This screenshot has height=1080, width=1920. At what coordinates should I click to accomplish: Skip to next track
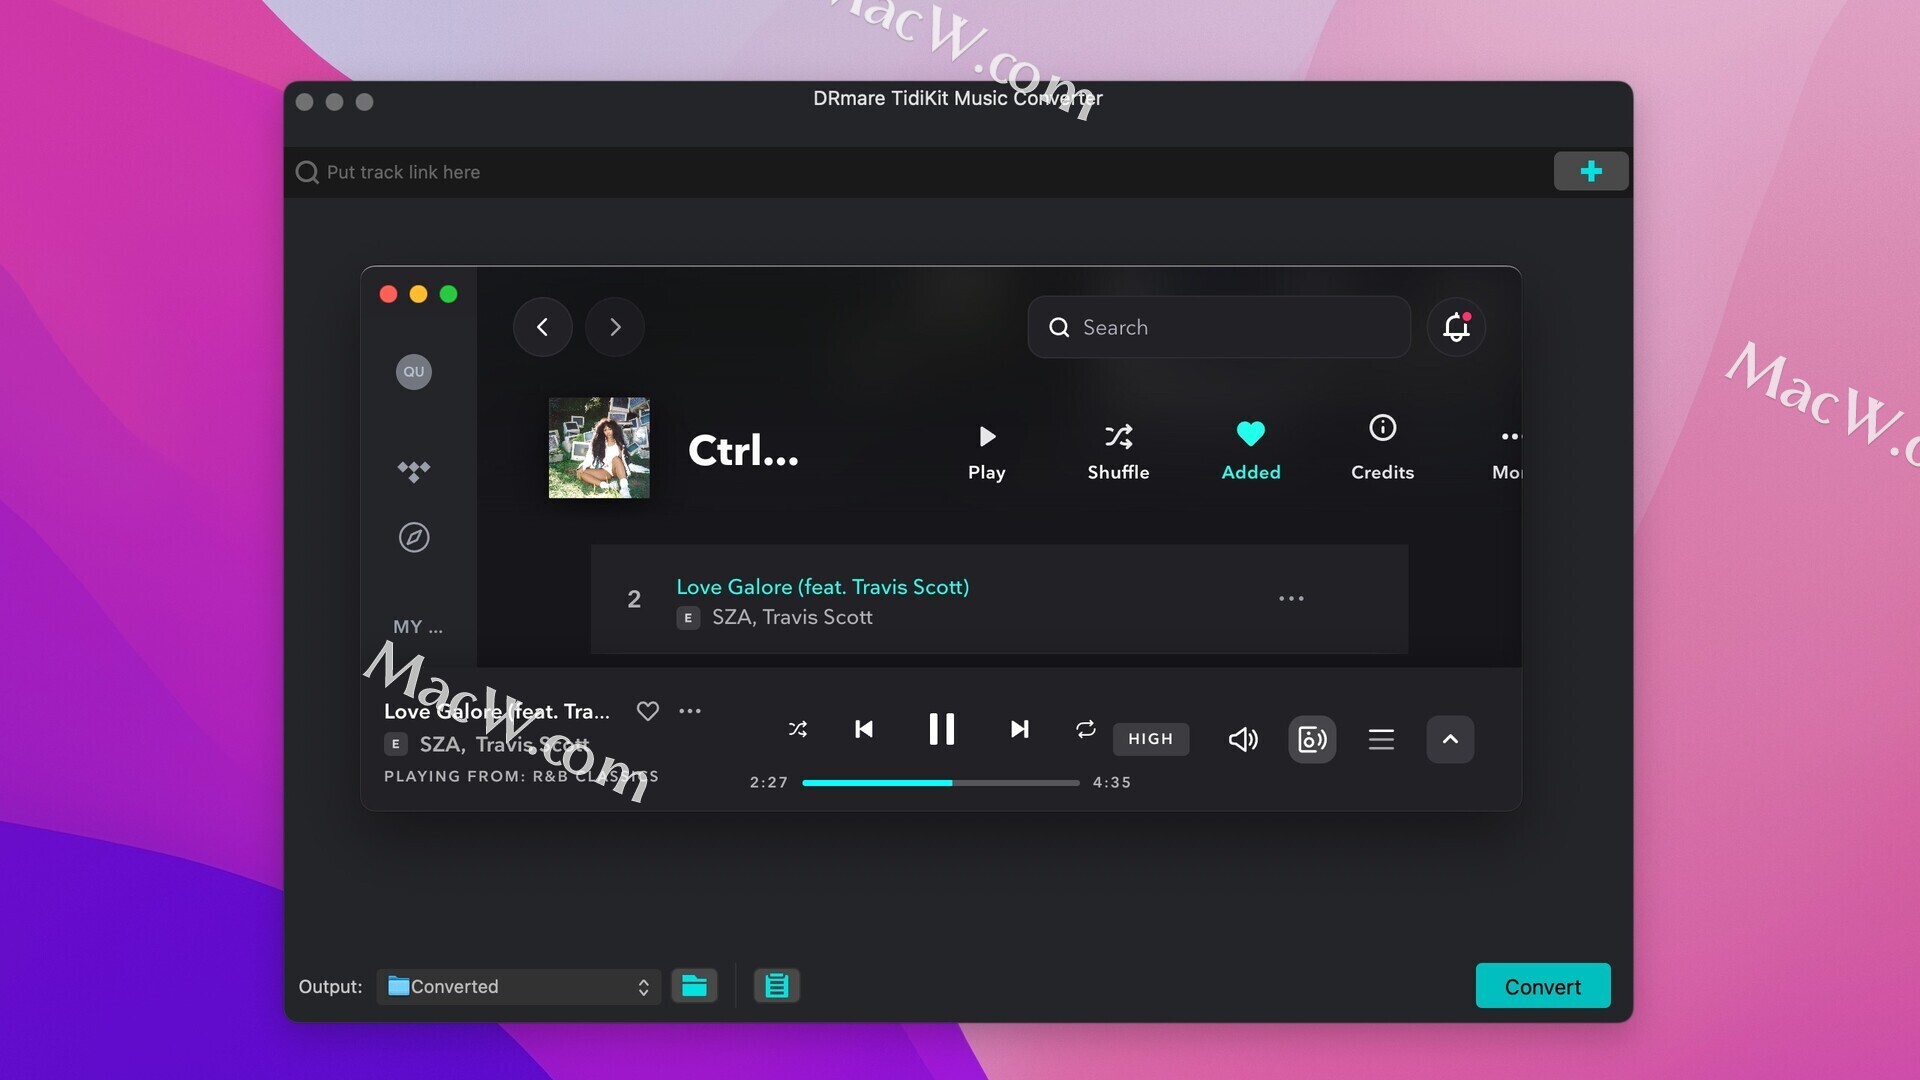pos(1019,729)
